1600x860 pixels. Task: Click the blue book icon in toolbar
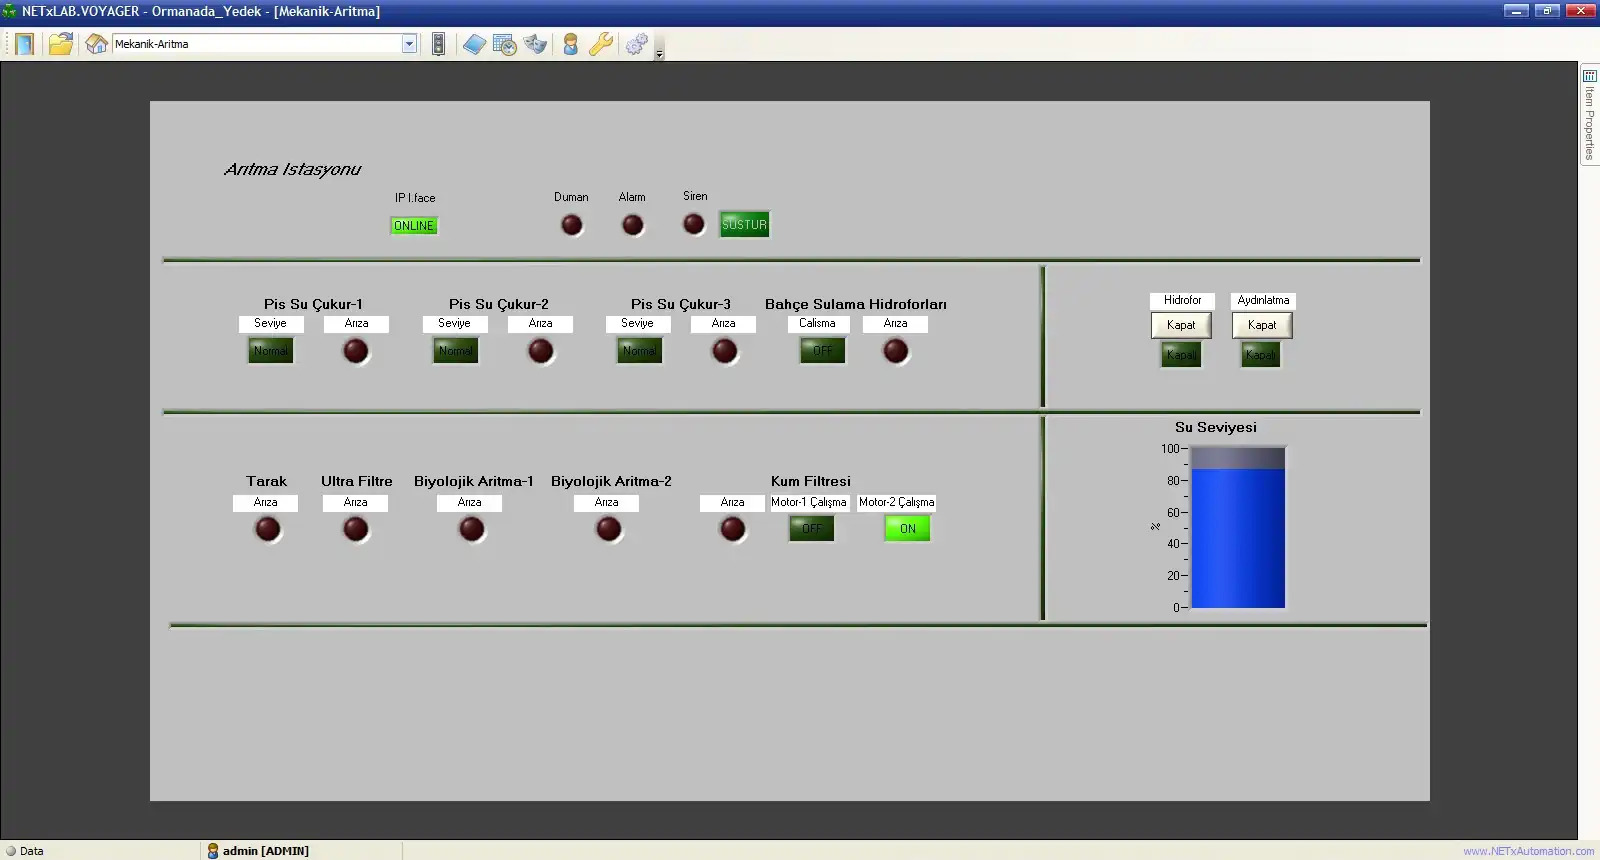(x=474, y=44)
